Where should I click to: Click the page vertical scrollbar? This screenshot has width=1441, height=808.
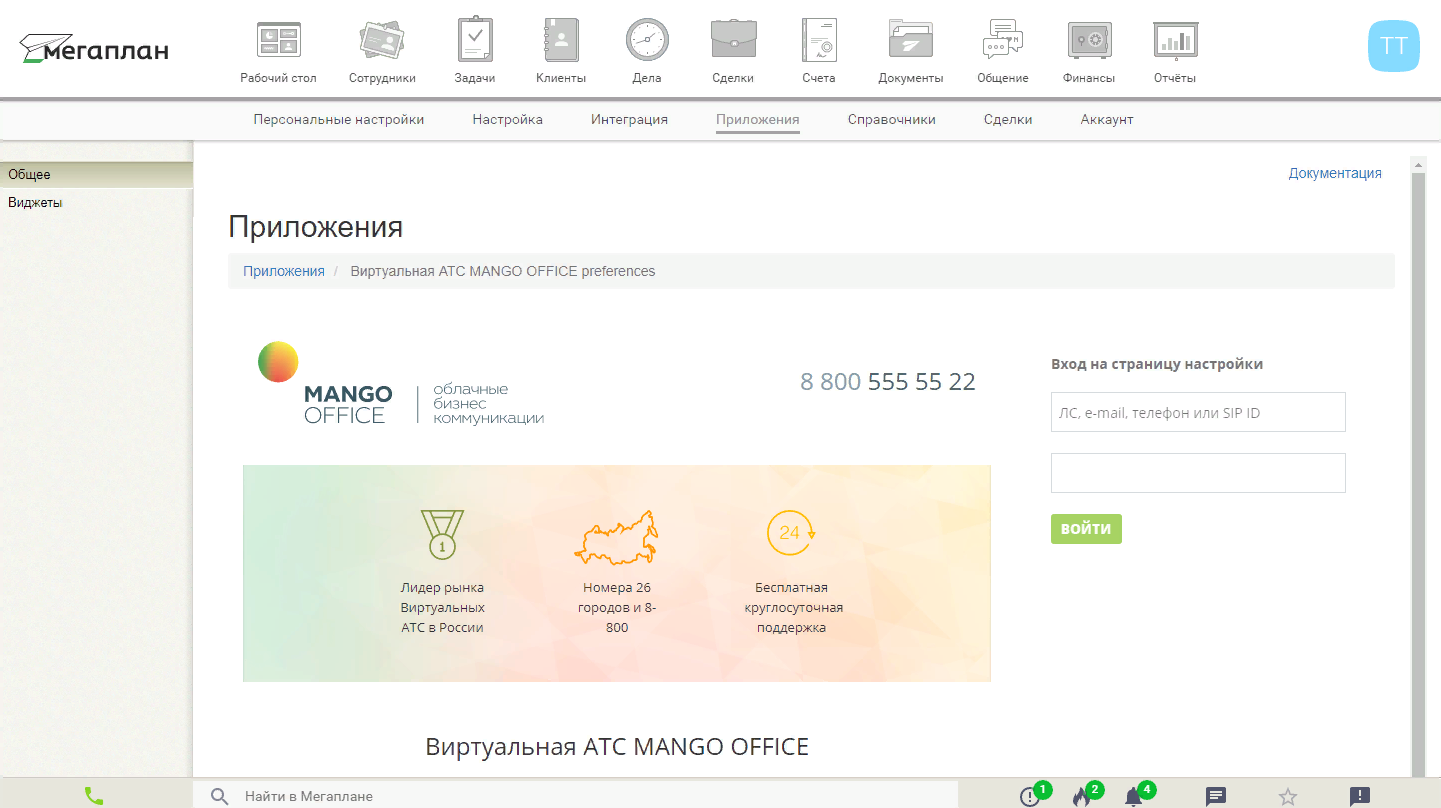click(1418, 475)
